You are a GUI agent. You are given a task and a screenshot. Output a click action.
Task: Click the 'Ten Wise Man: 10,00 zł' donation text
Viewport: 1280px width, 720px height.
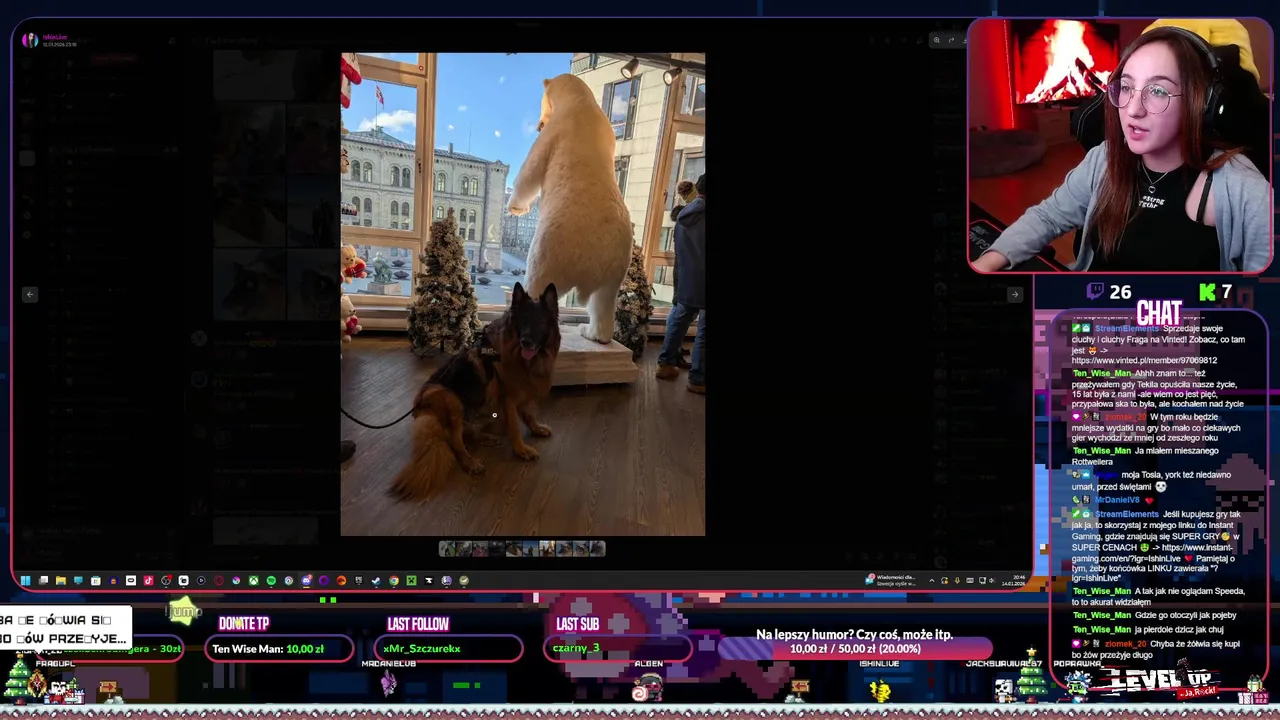268,649
